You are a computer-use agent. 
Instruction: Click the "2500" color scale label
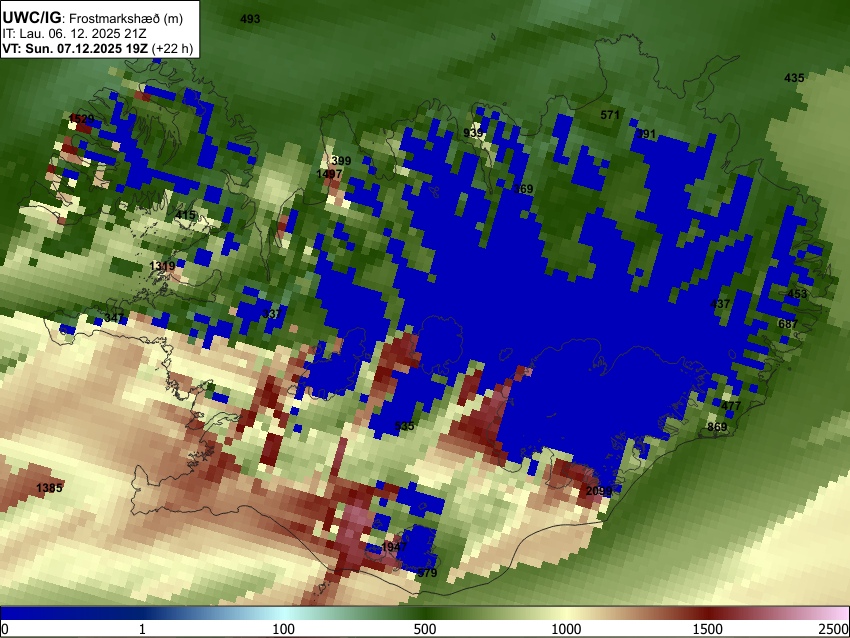click(834, 629)
